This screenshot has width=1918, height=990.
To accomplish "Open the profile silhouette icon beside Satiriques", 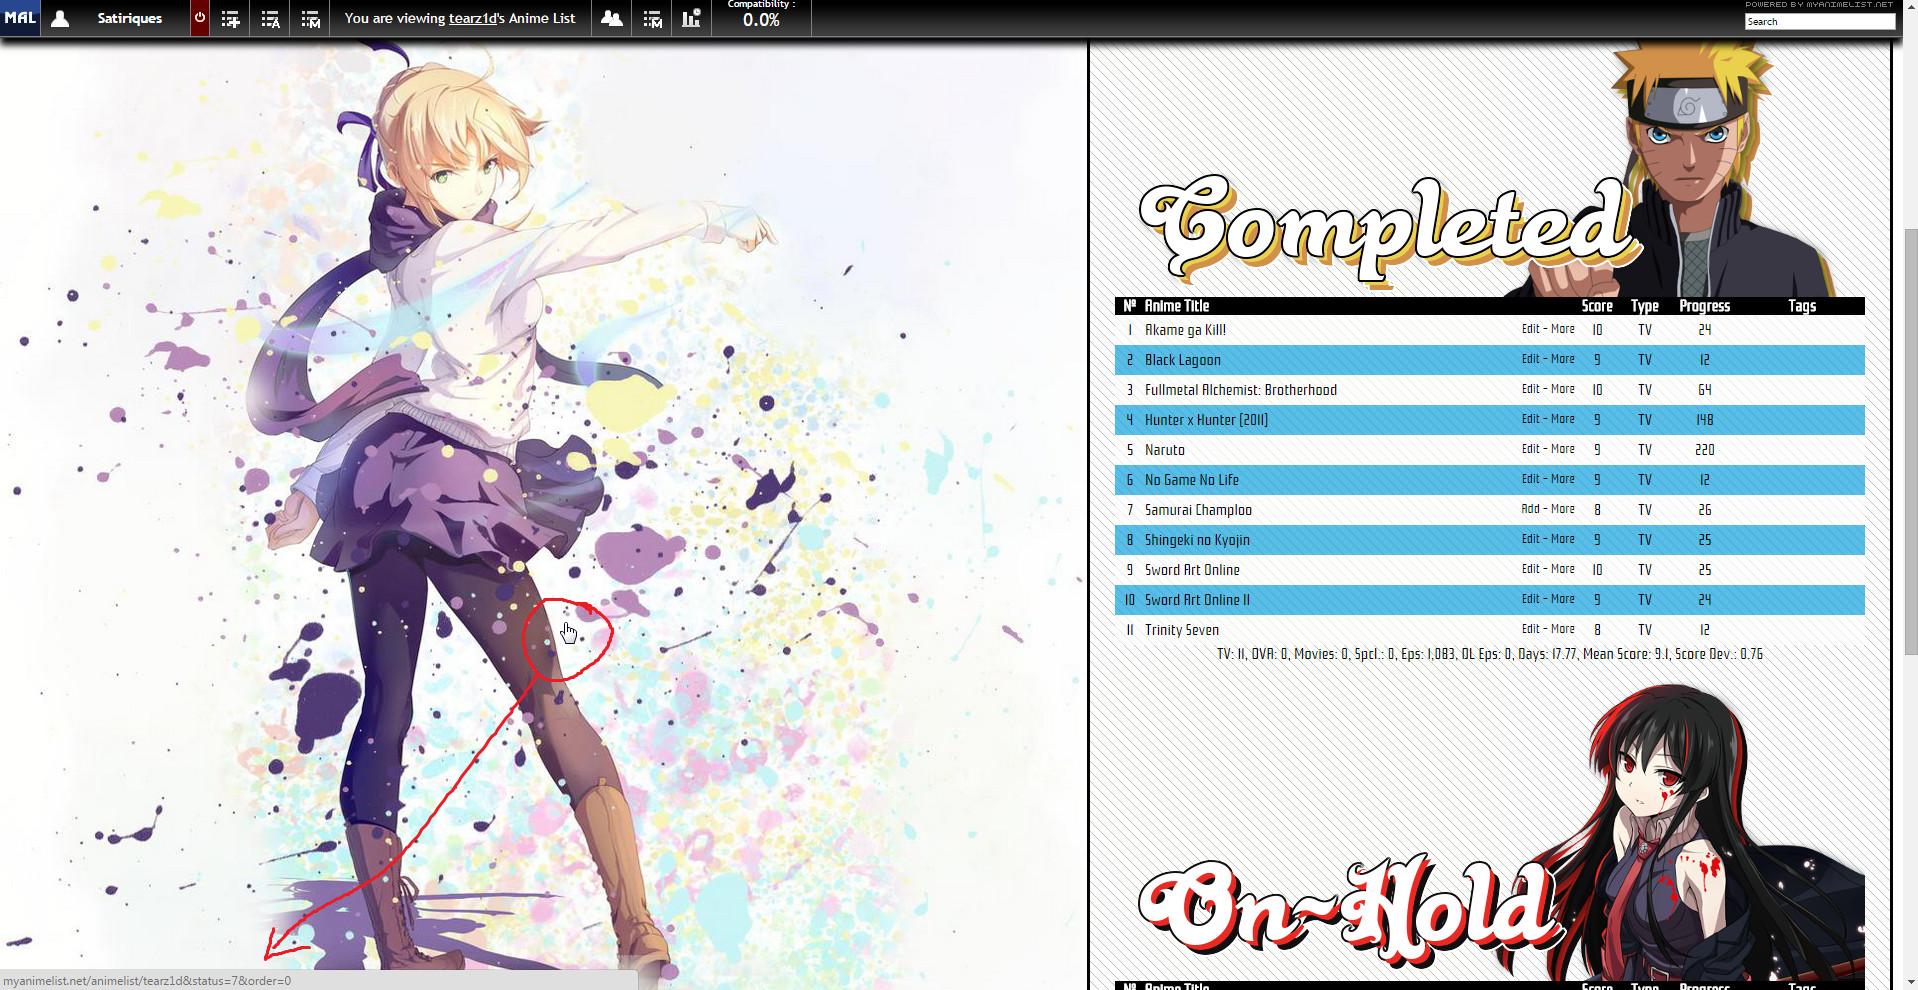I will 60,18.
